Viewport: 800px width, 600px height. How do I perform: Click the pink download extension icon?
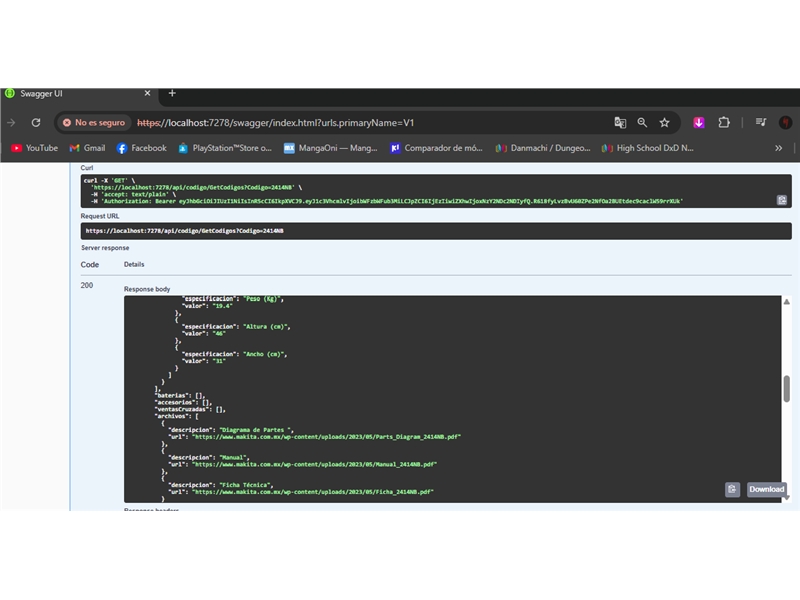coord(699,123)
